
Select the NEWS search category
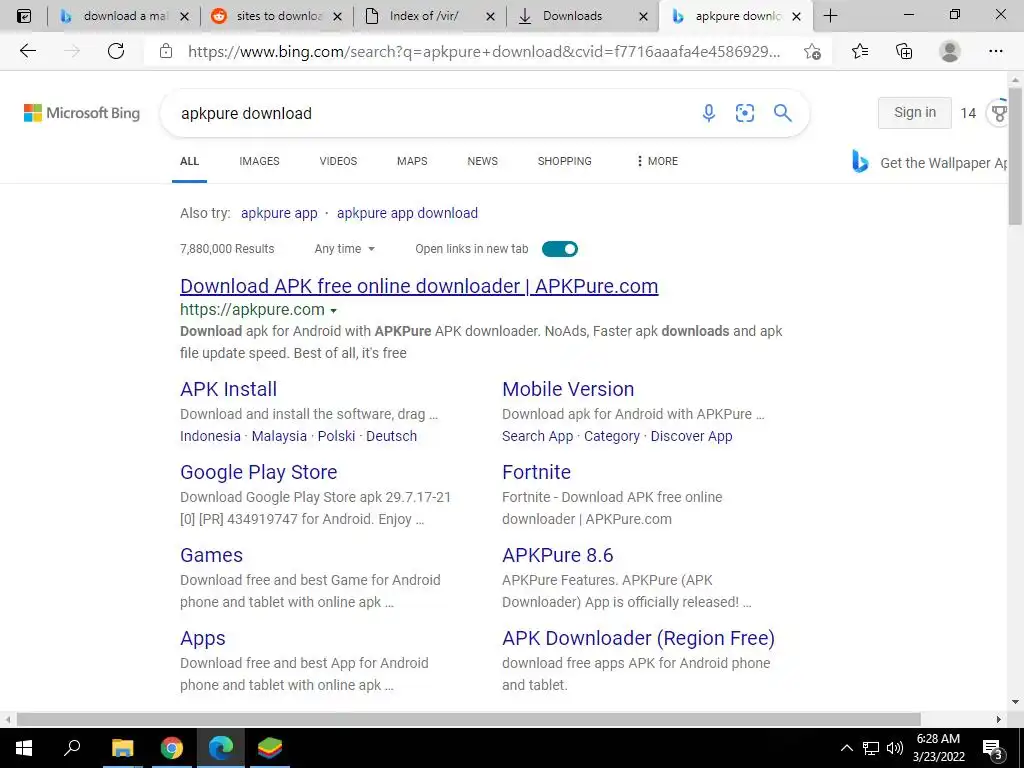point(483,161)
